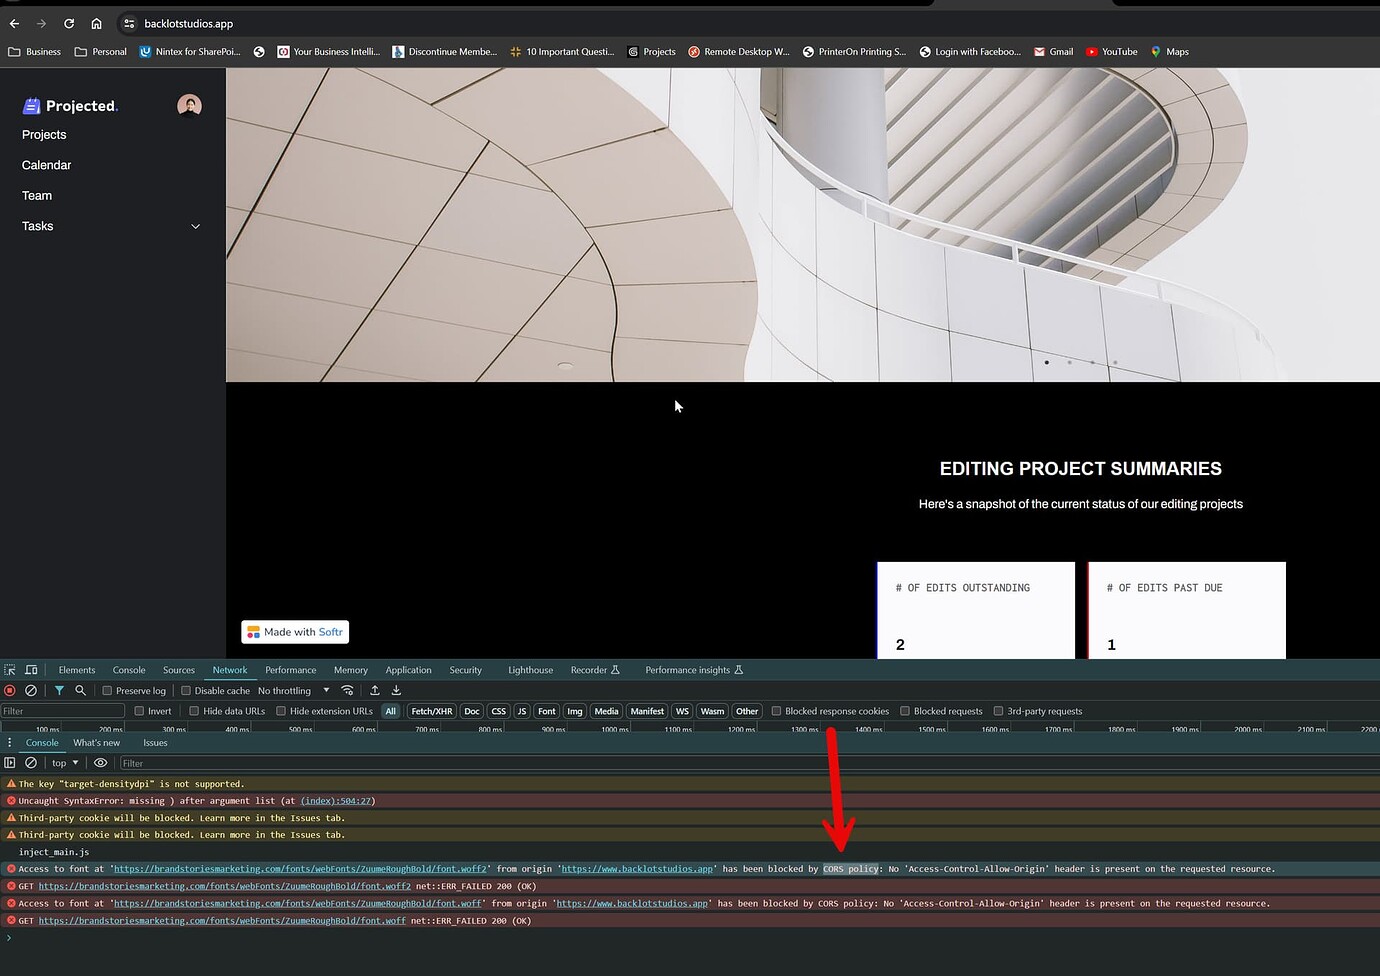Open the network request filter icon
Image resolution: width=1380 pixels, height=976 pixels.
(x=59, y=690)
